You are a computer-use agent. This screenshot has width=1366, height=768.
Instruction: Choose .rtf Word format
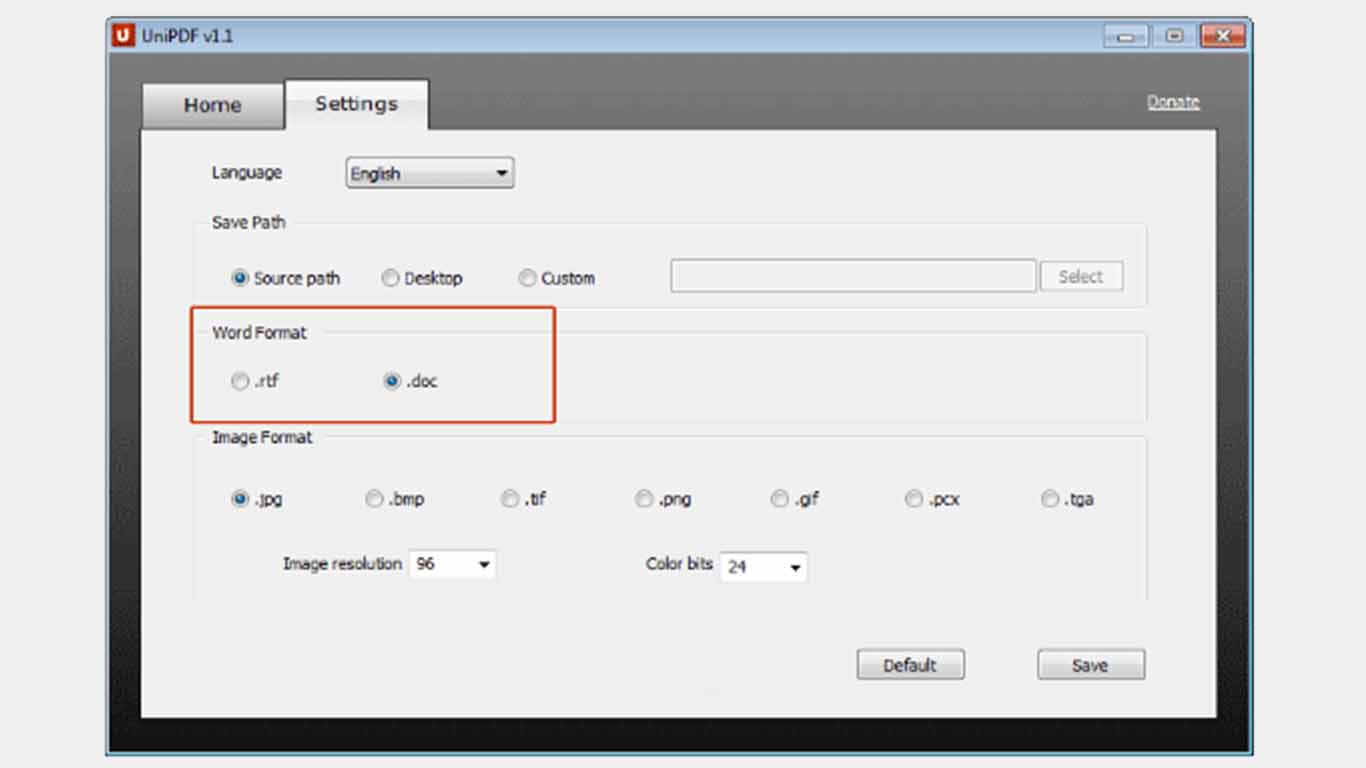(255, 381)
